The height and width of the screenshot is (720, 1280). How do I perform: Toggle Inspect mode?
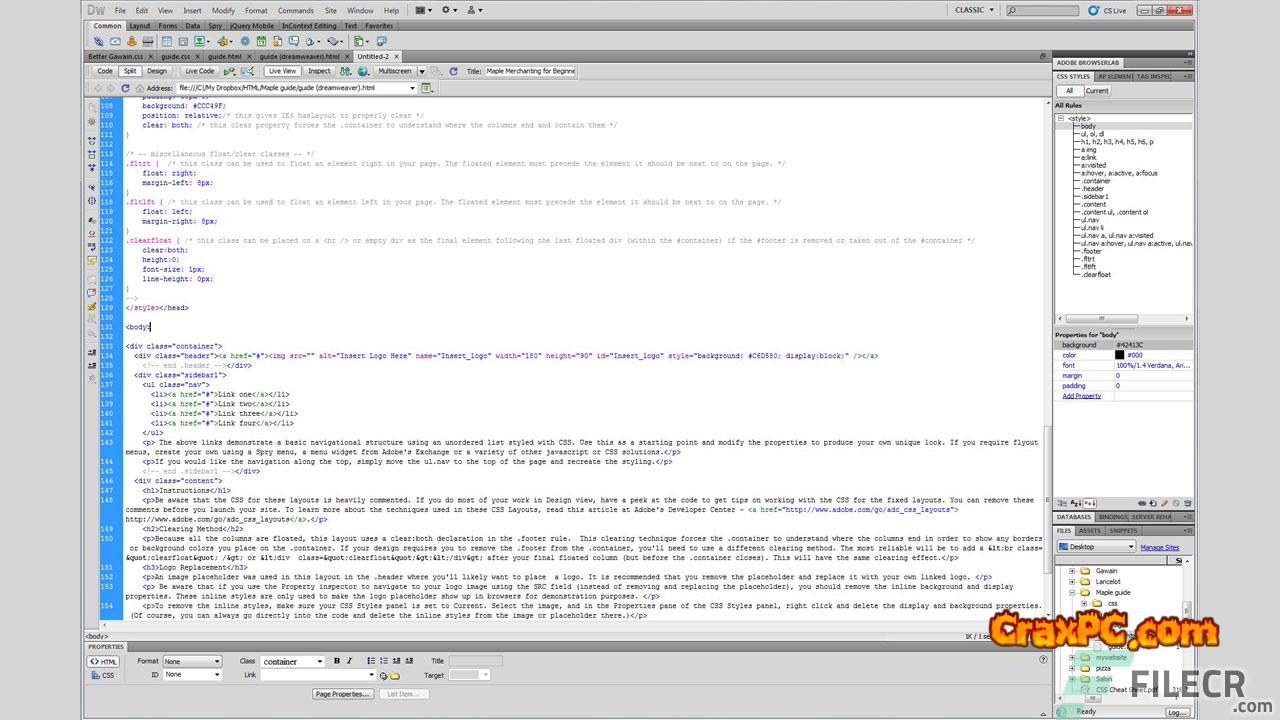point(319,71)
